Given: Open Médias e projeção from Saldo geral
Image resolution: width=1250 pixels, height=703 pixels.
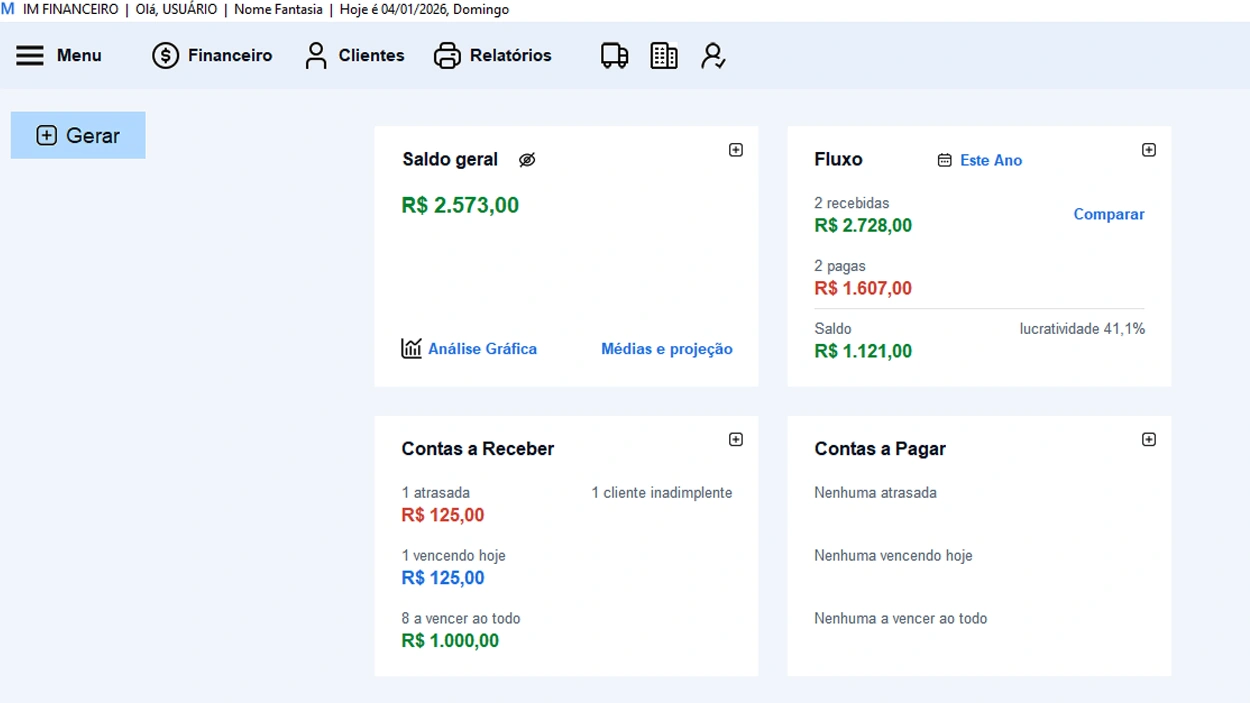Looking at the screenshot, I should coord(666,348).
